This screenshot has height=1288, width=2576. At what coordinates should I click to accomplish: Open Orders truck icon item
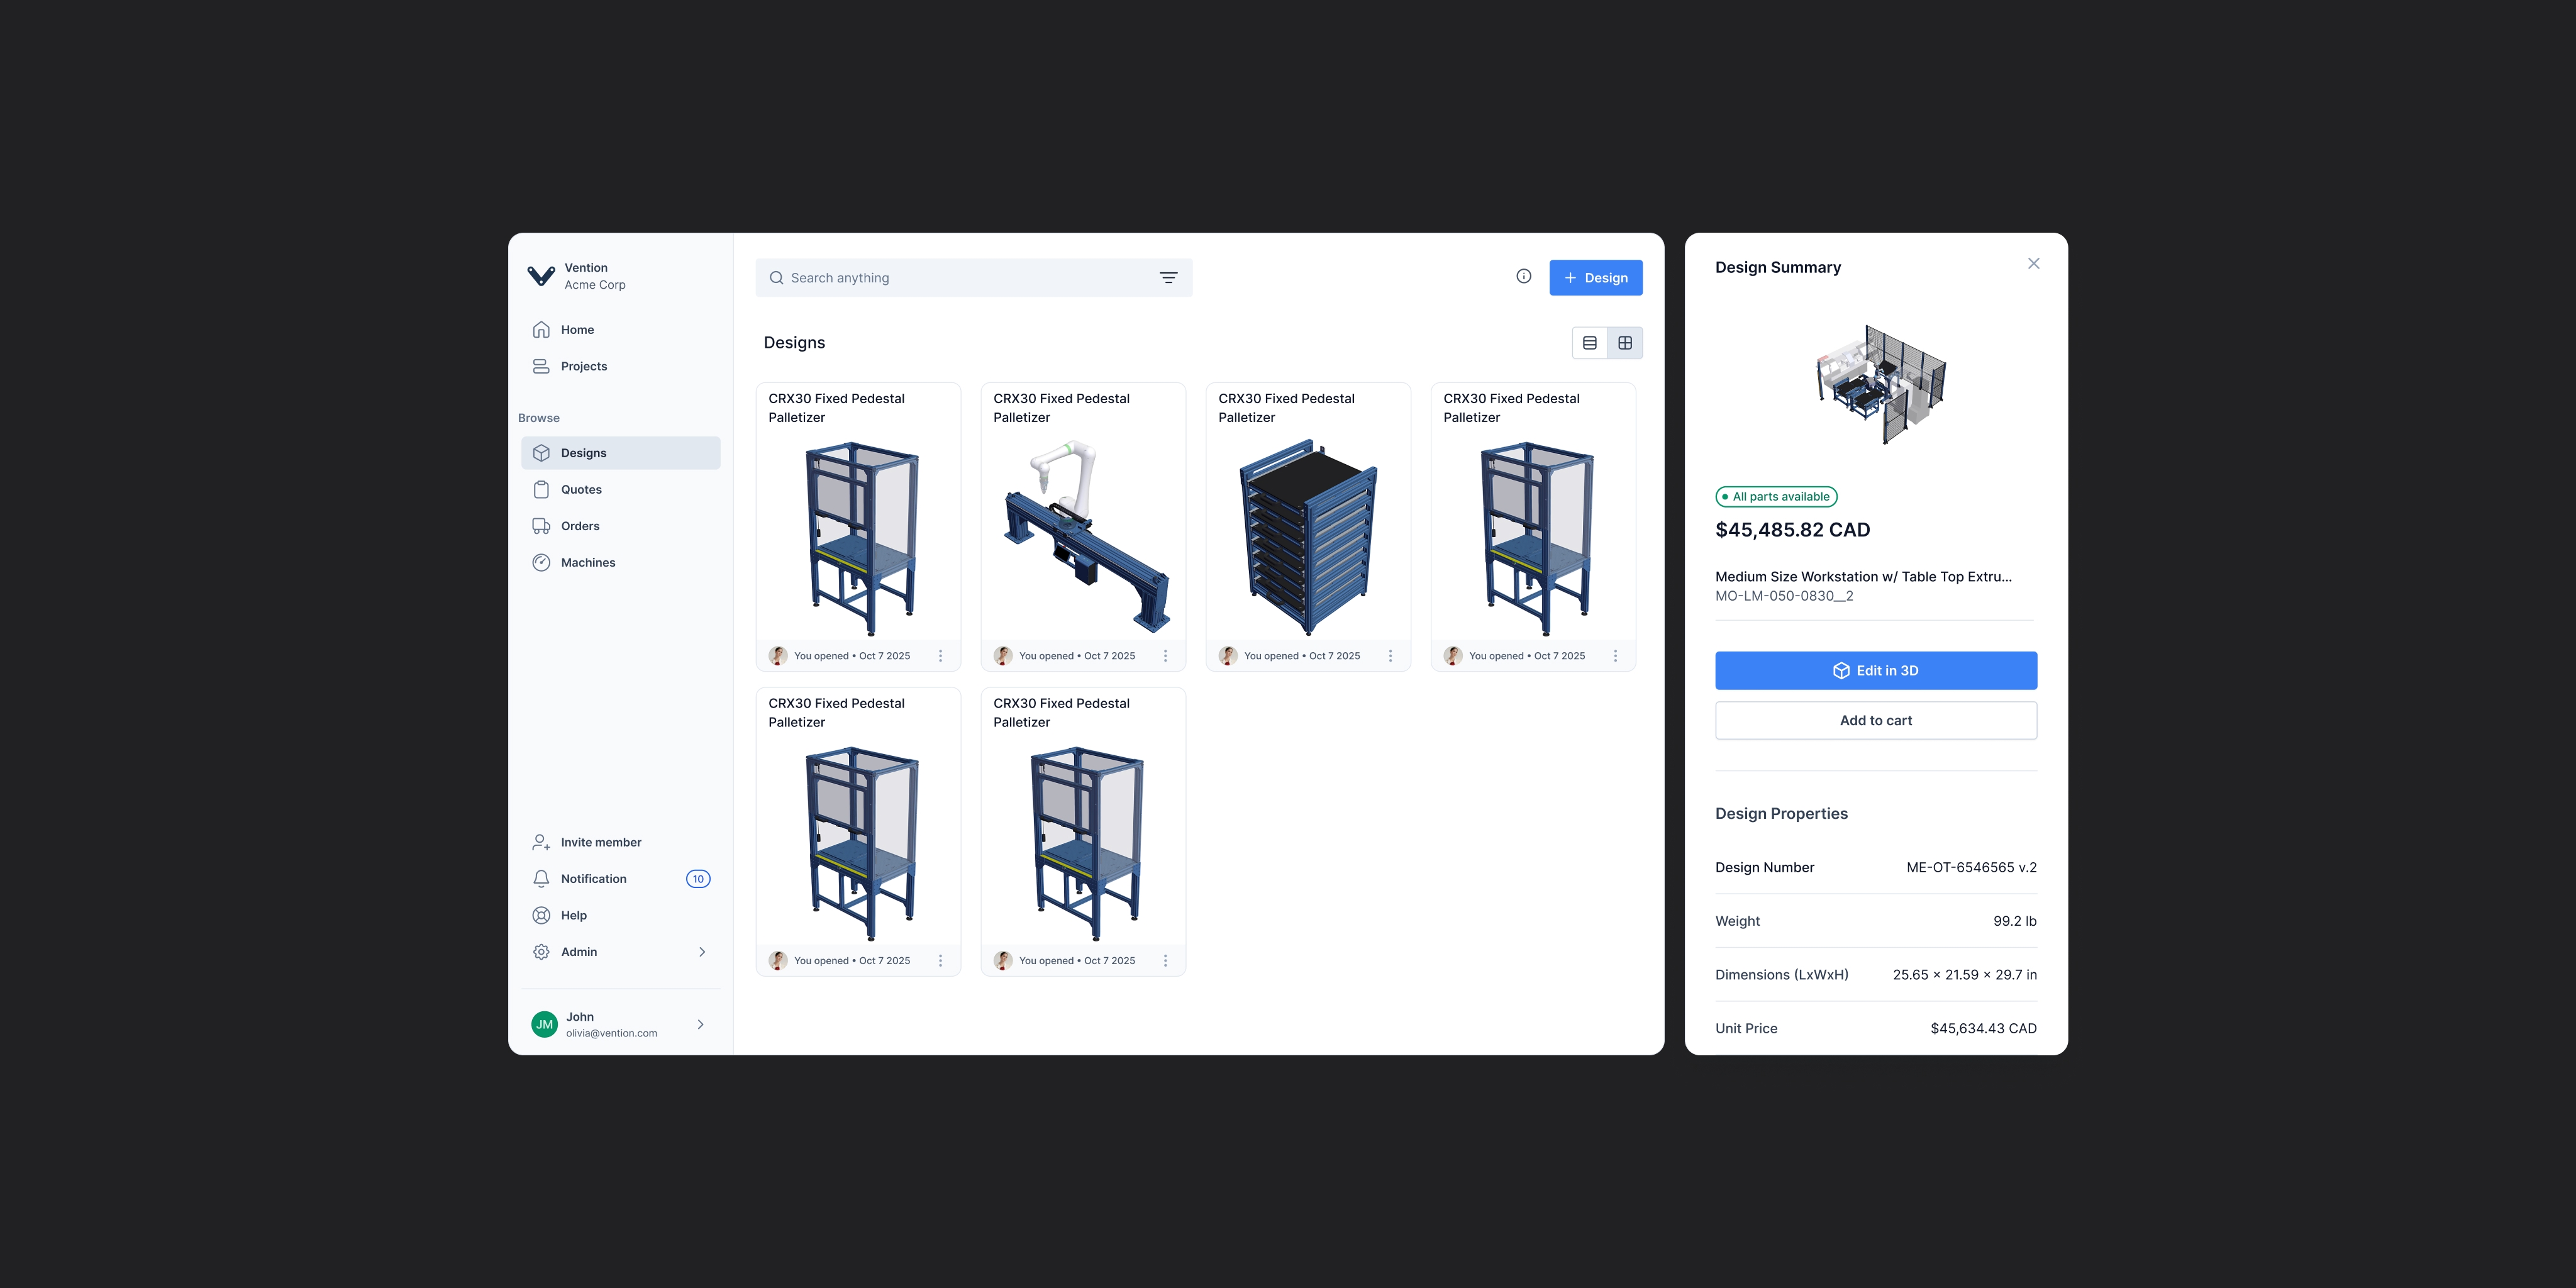pyautogui.click(x=580, y=526)
